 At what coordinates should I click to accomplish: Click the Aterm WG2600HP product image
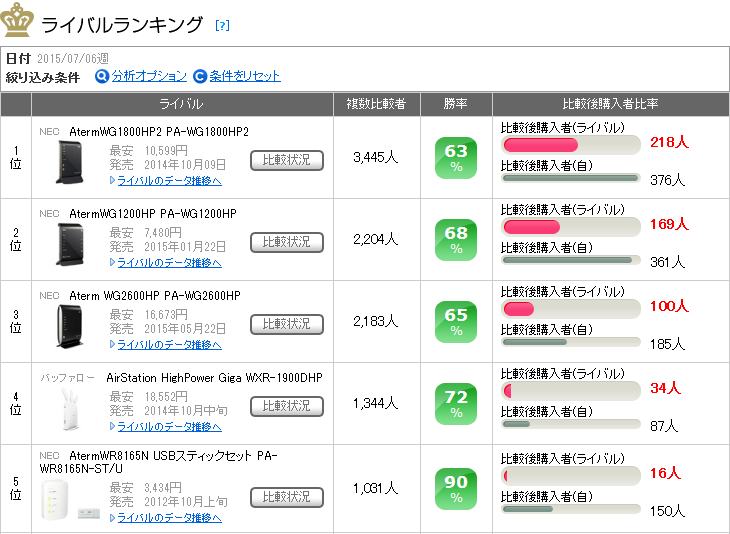click(70, 326)
